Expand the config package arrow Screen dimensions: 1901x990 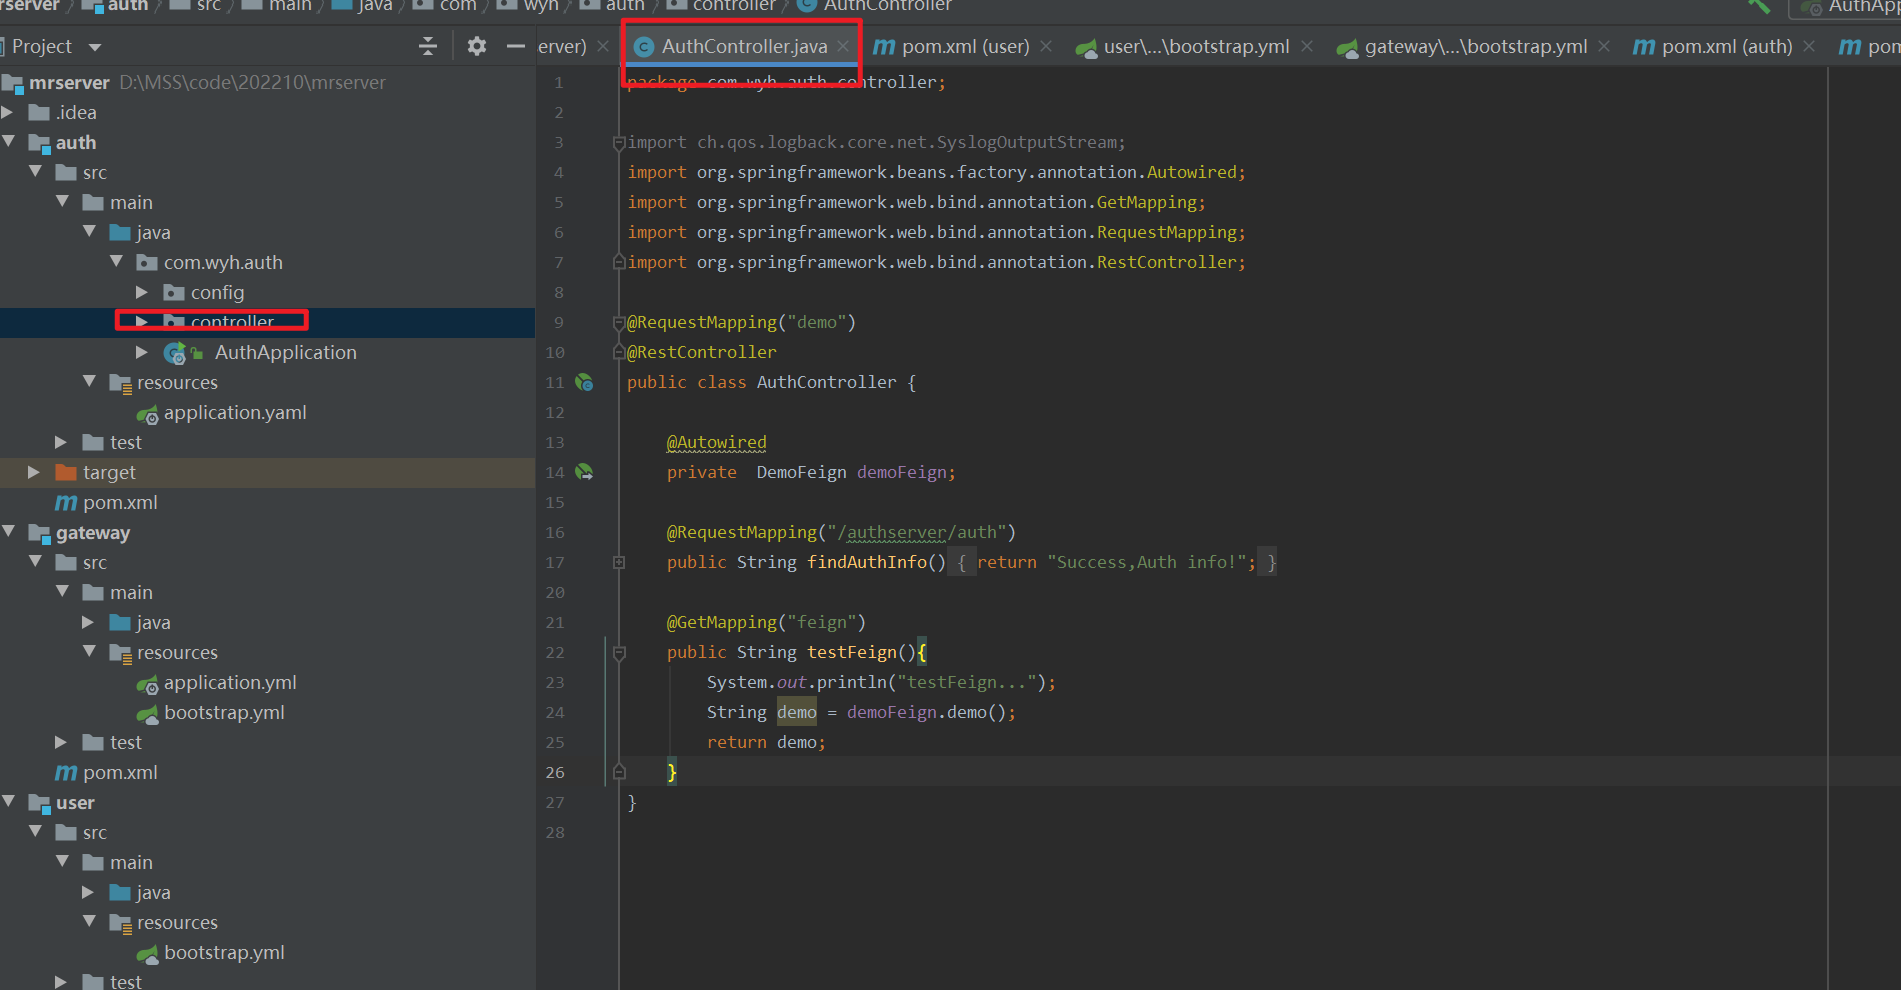(x=142, y=292)
